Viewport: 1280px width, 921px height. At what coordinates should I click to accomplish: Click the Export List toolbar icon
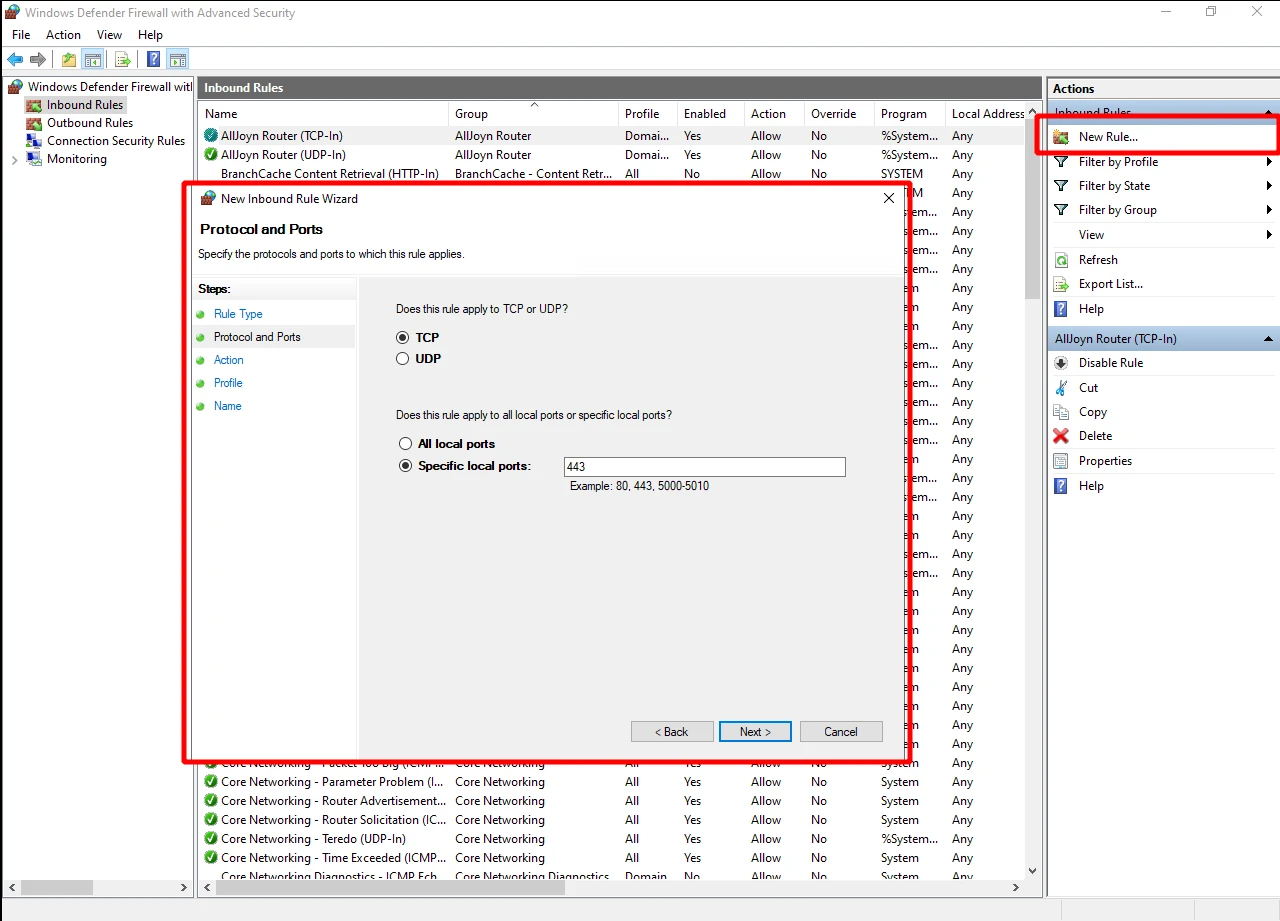click(x=122, y=60)
